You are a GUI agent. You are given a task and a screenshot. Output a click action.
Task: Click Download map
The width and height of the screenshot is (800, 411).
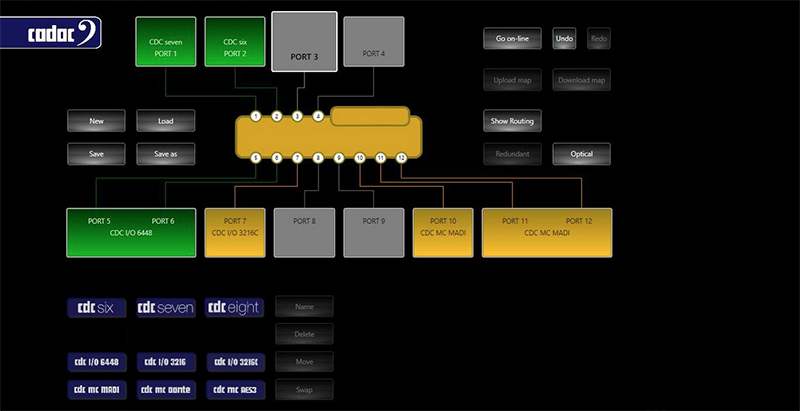pyautogui.click(x=582, y=80)
